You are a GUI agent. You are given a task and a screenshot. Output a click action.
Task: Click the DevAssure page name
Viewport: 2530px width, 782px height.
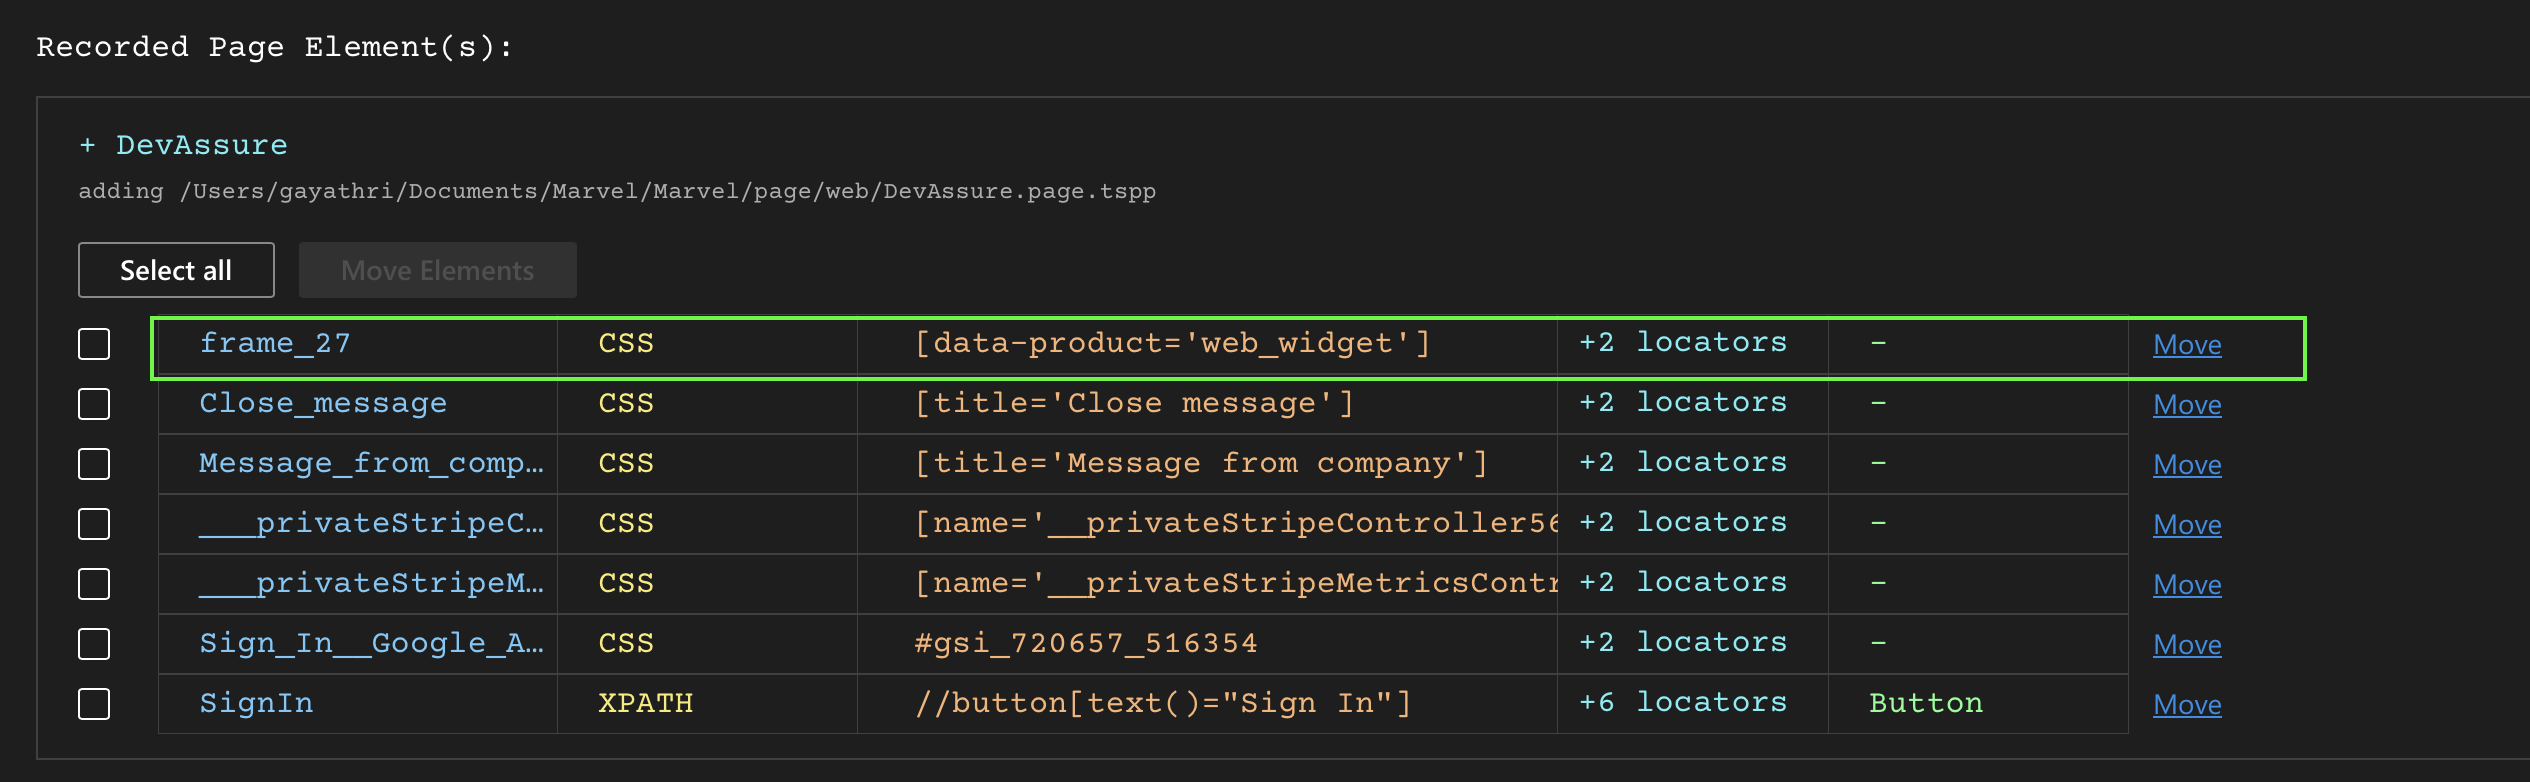coord(202,146)
